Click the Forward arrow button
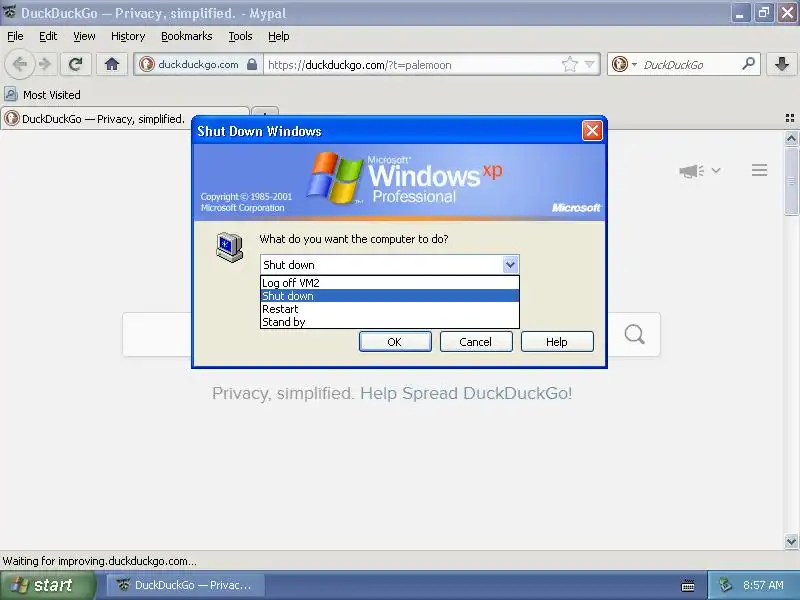The width and height of the screenshot is (800, 600). click(x=45, y=64)
